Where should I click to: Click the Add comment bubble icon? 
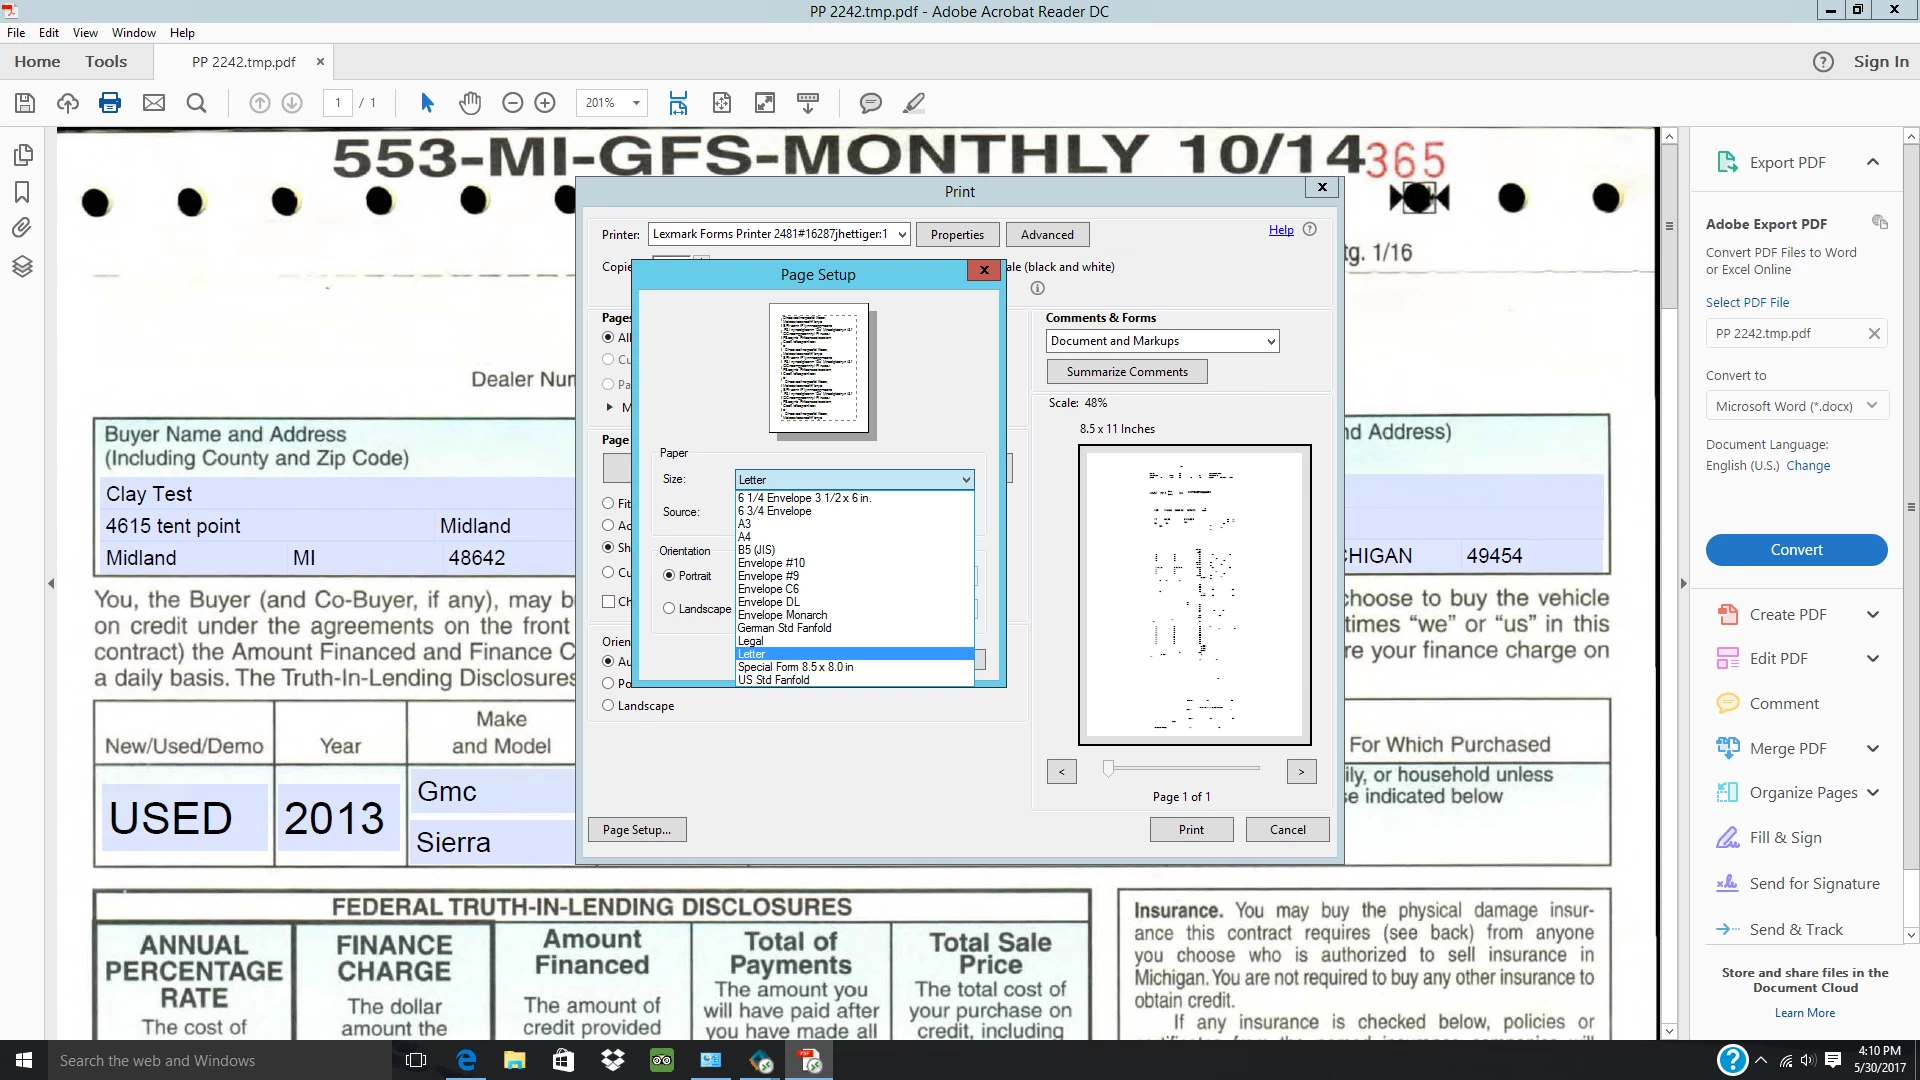coord(870,103)
